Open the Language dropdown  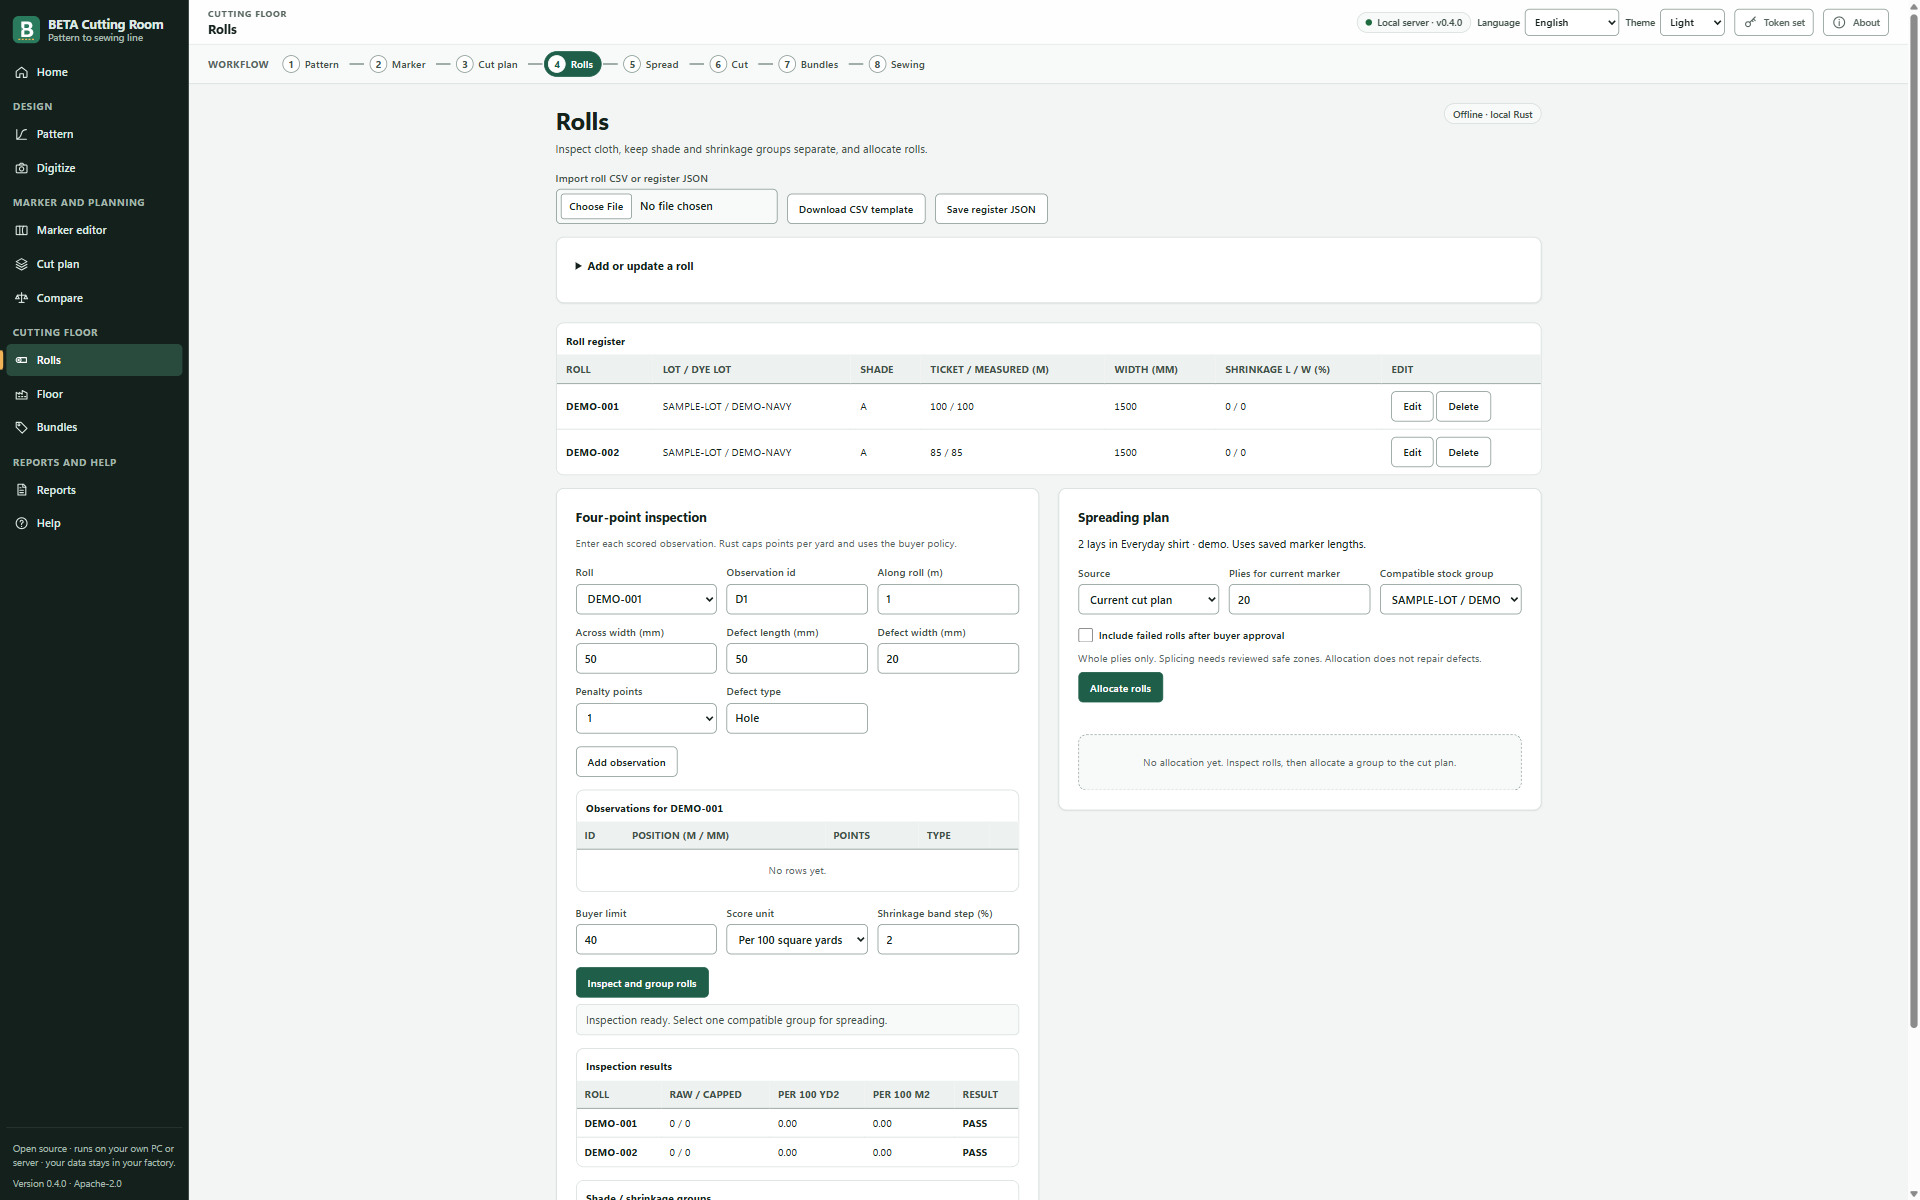1571,22
